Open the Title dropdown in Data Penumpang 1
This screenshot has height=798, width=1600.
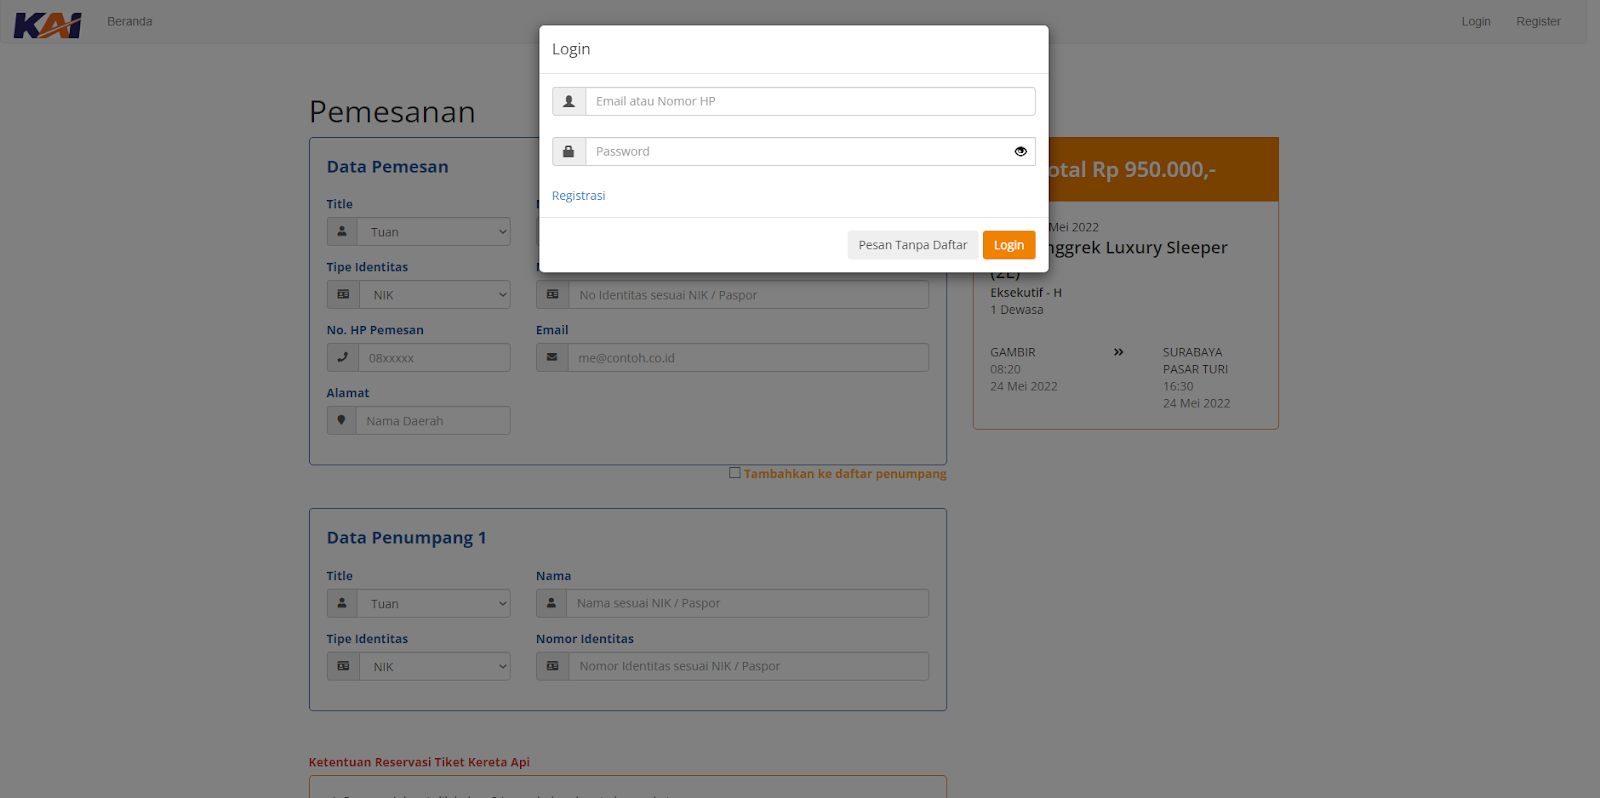[x=433, y=604]
